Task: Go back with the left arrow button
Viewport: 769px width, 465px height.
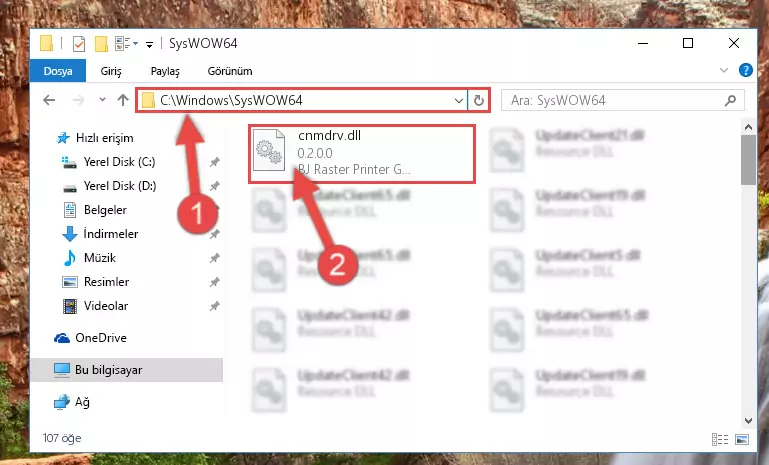Action: point(49,101)
